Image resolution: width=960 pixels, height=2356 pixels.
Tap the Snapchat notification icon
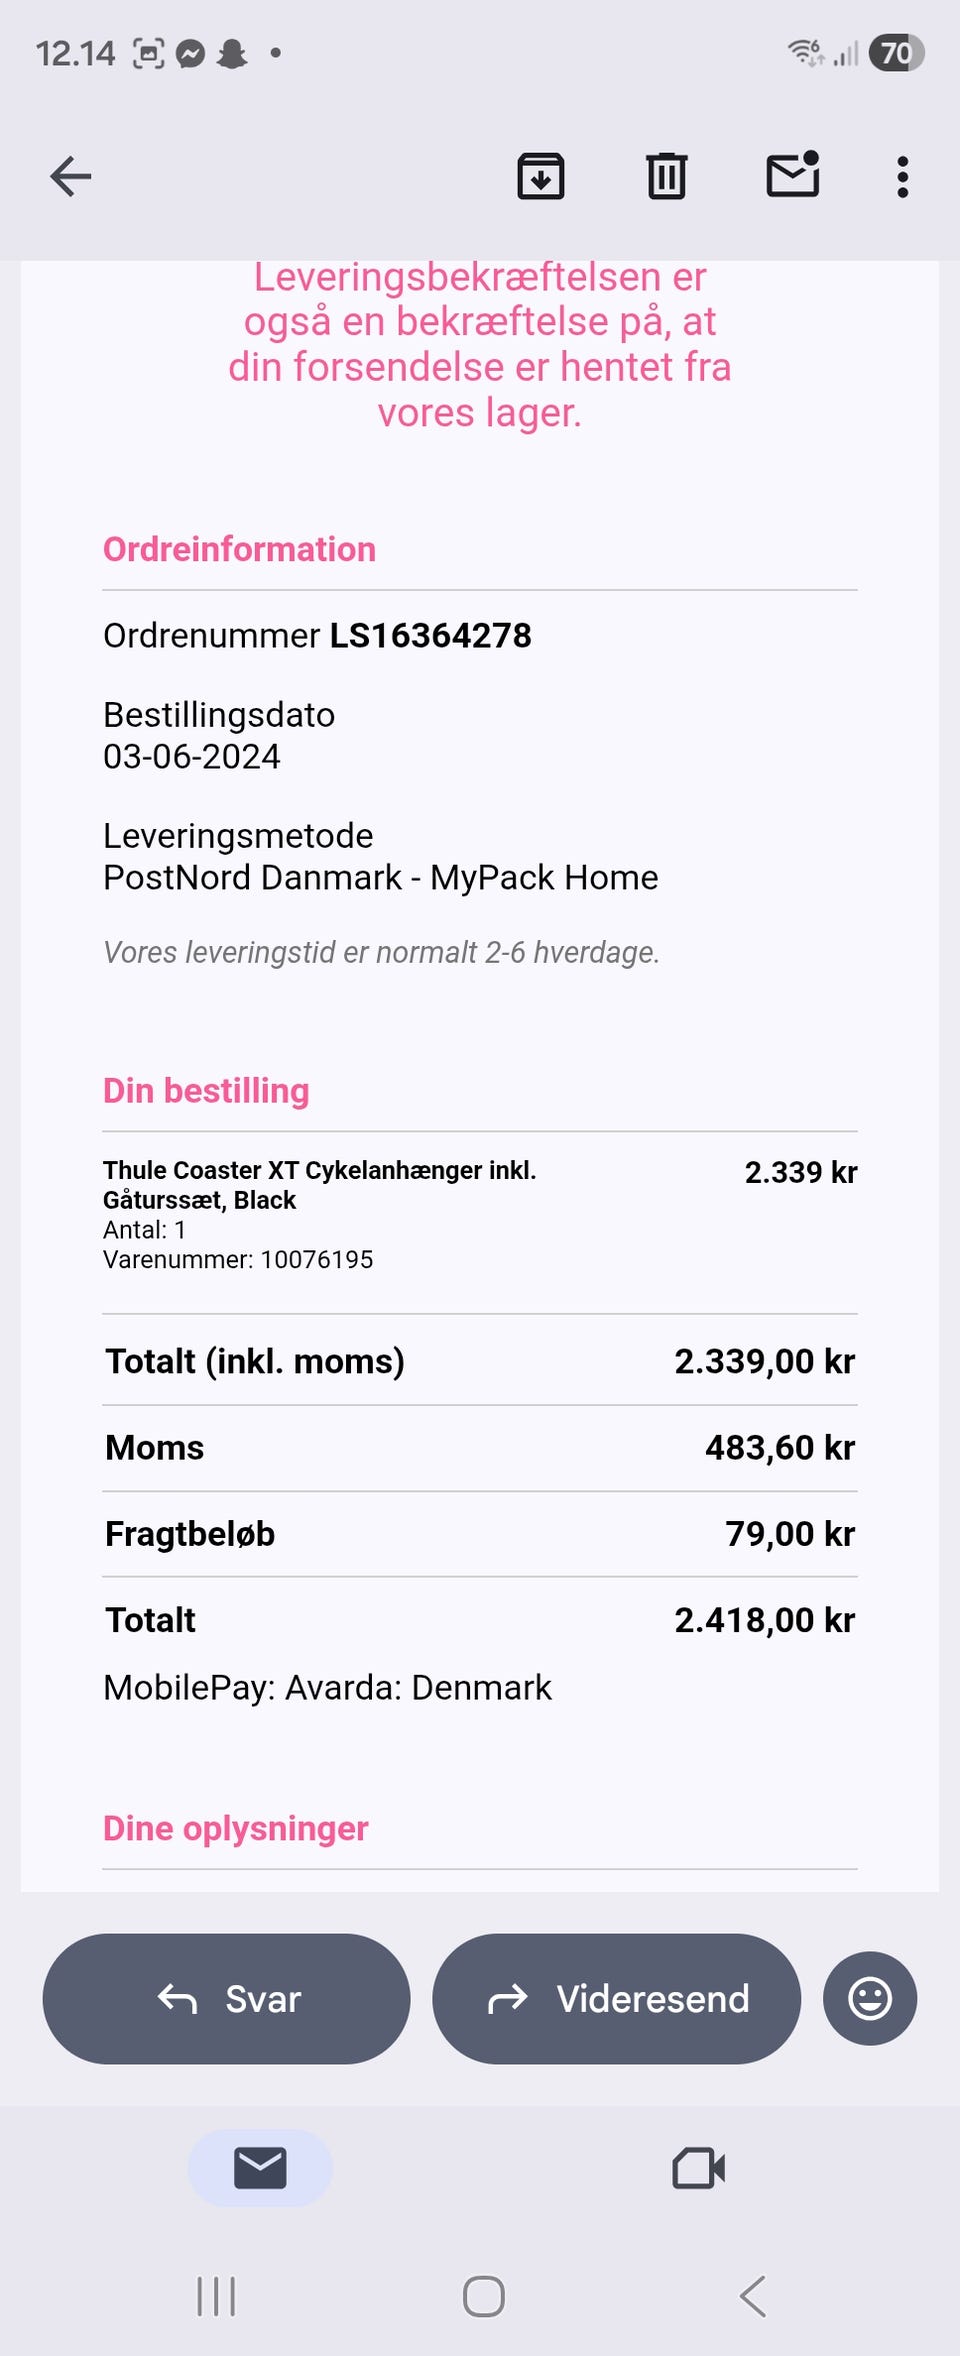(232, 53)
